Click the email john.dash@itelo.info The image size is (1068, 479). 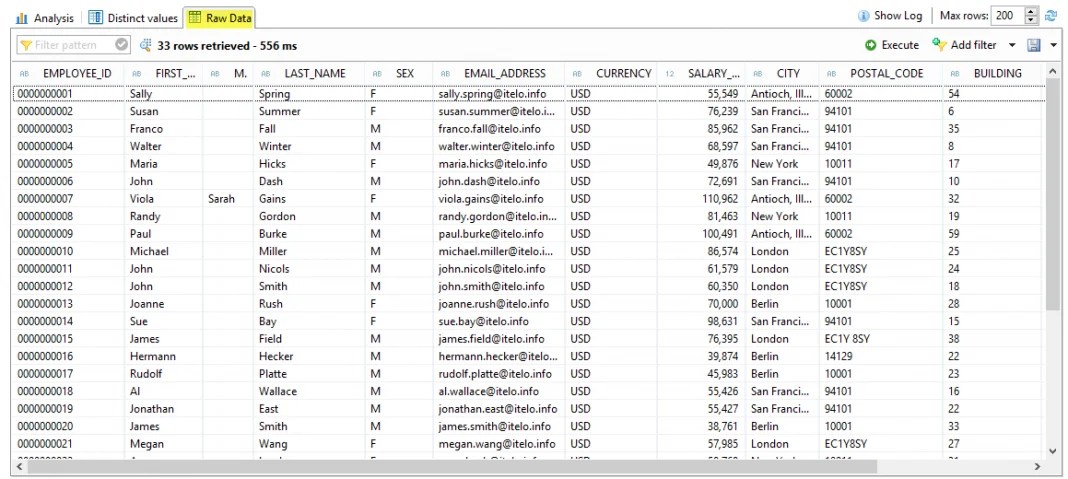[489, 181]
